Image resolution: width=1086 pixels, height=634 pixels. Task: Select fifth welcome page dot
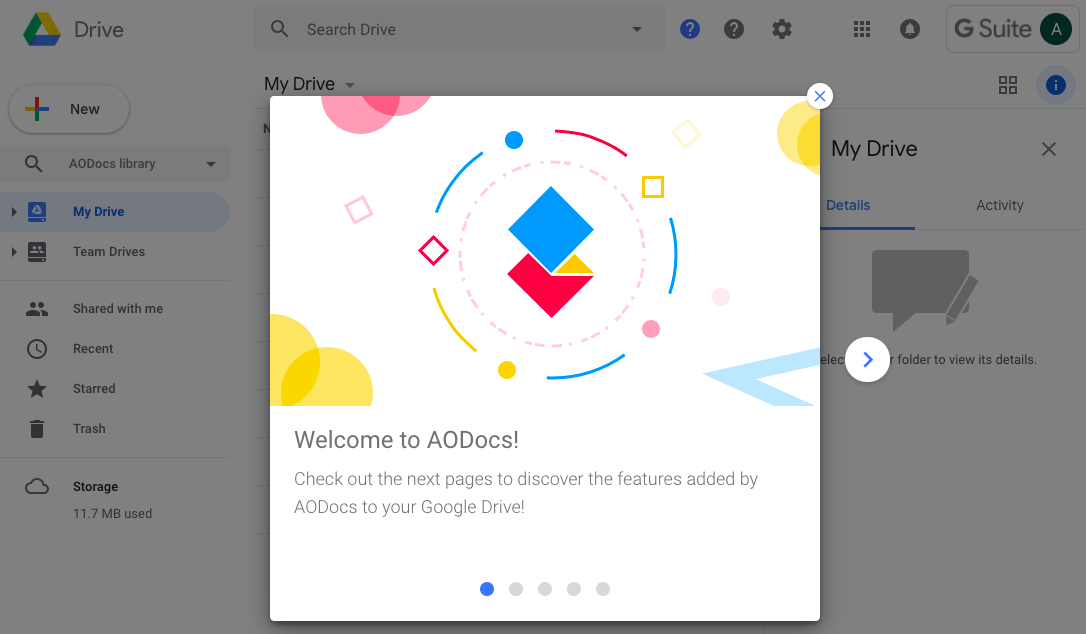coord(603,589)
